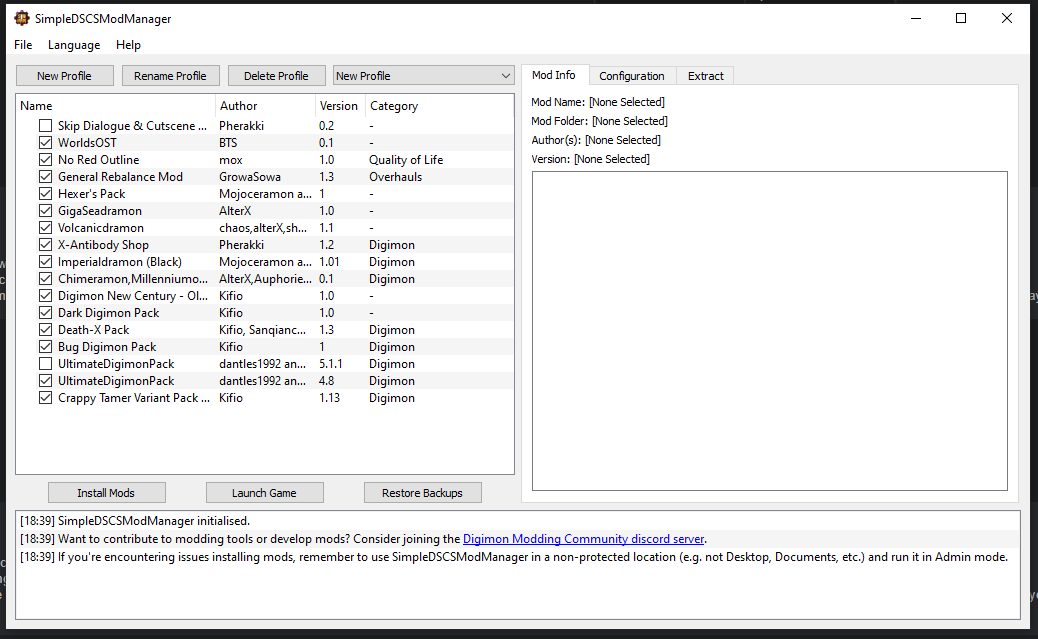Uncheck the Imperialdramon (Black) checkbox
Image resolution: width=1038 pixels, height=639 pixels.
pyautogui.click(x=45, y=262)
